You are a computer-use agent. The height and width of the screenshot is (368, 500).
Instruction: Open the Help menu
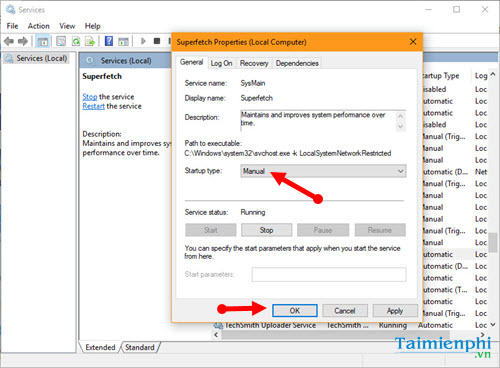[92, 26]
